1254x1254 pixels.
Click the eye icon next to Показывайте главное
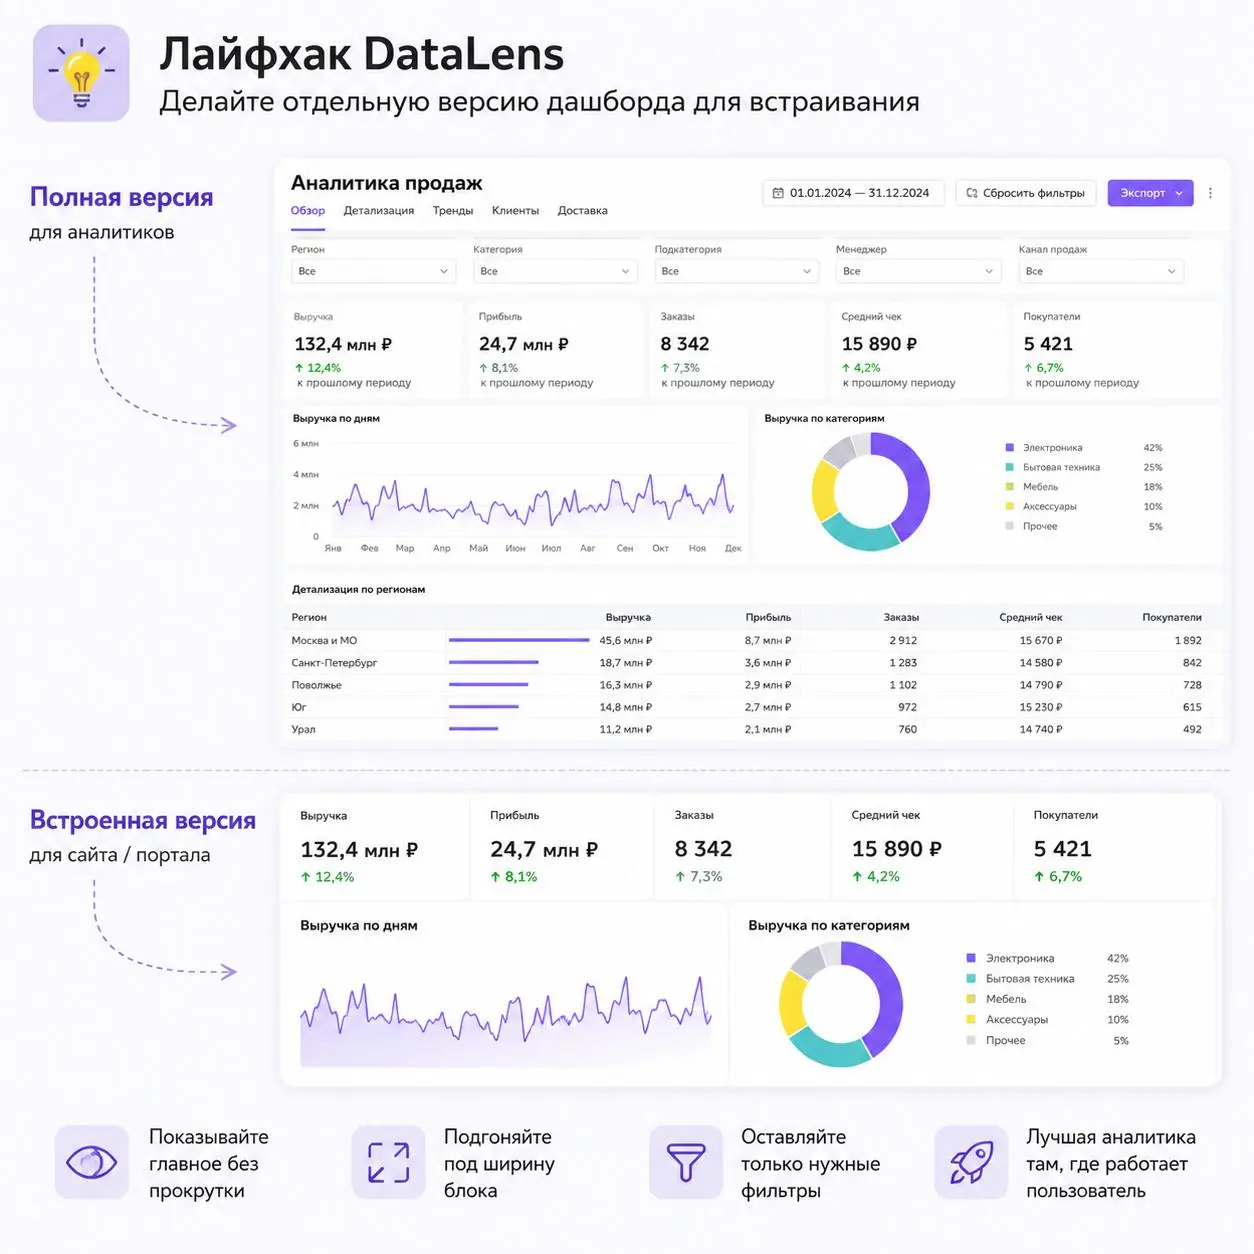[91, 1162]
